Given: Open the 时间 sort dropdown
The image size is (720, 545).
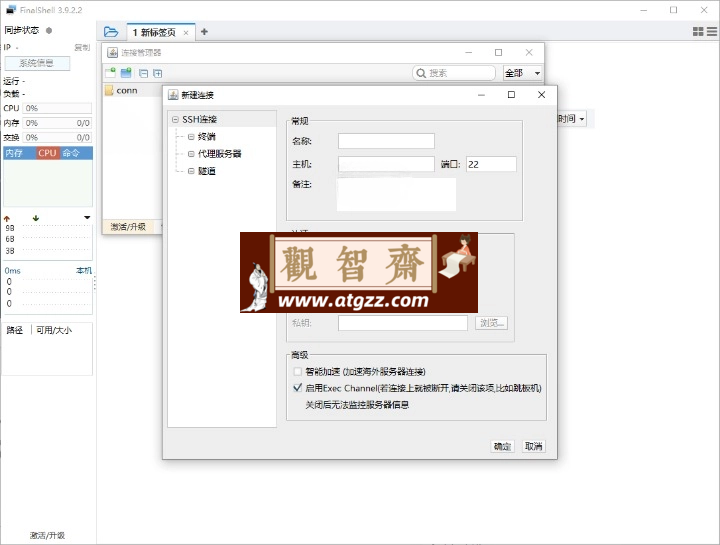Looking at the screenshot, I should [572, 119].
